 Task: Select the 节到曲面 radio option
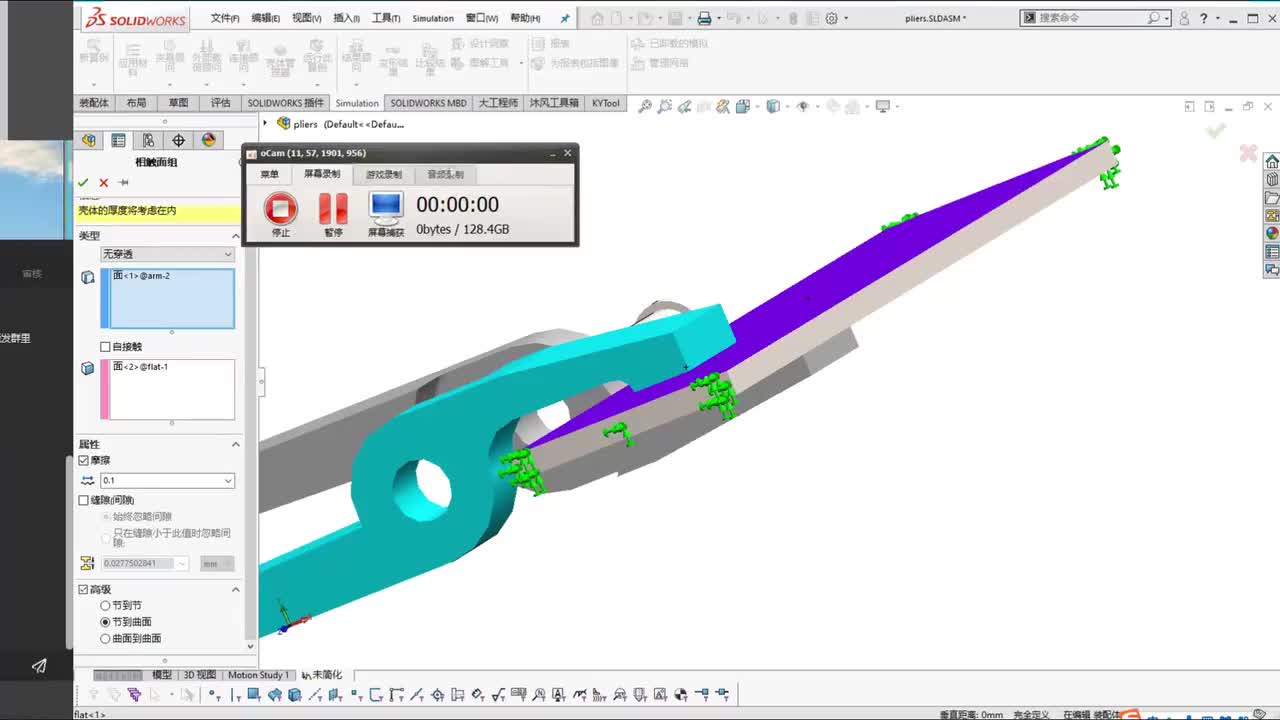point(105,622)
